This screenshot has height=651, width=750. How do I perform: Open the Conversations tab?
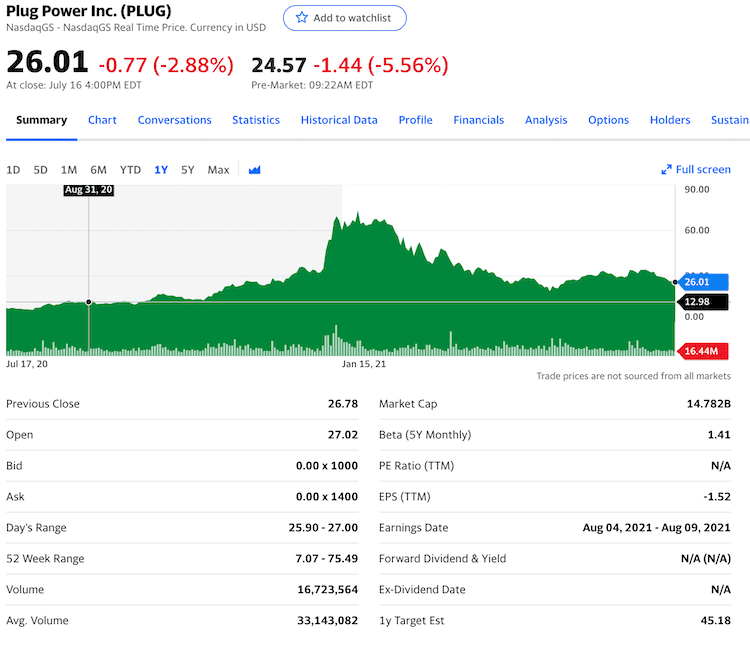pyautogui.click(x=175, y=120)
